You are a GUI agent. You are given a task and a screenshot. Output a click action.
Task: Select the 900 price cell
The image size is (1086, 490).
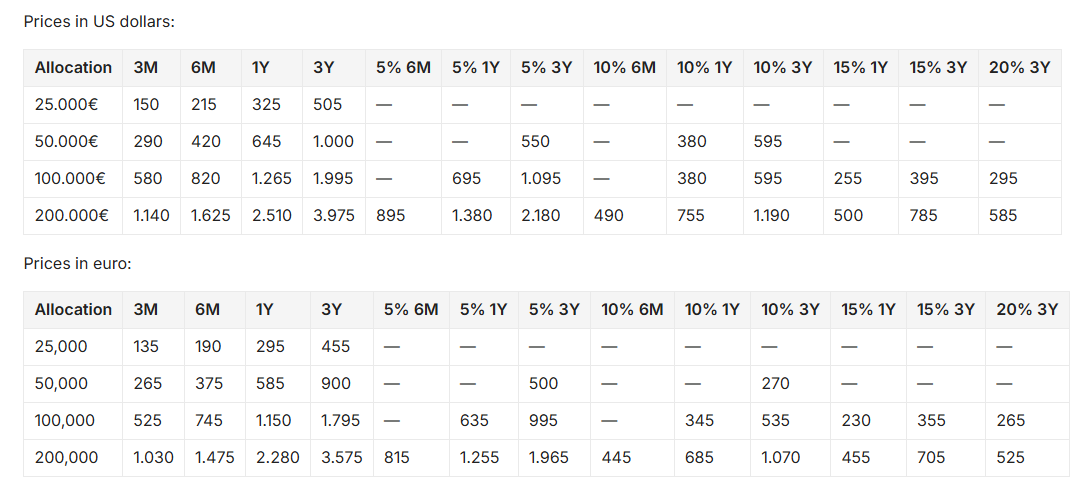[336, 383]
